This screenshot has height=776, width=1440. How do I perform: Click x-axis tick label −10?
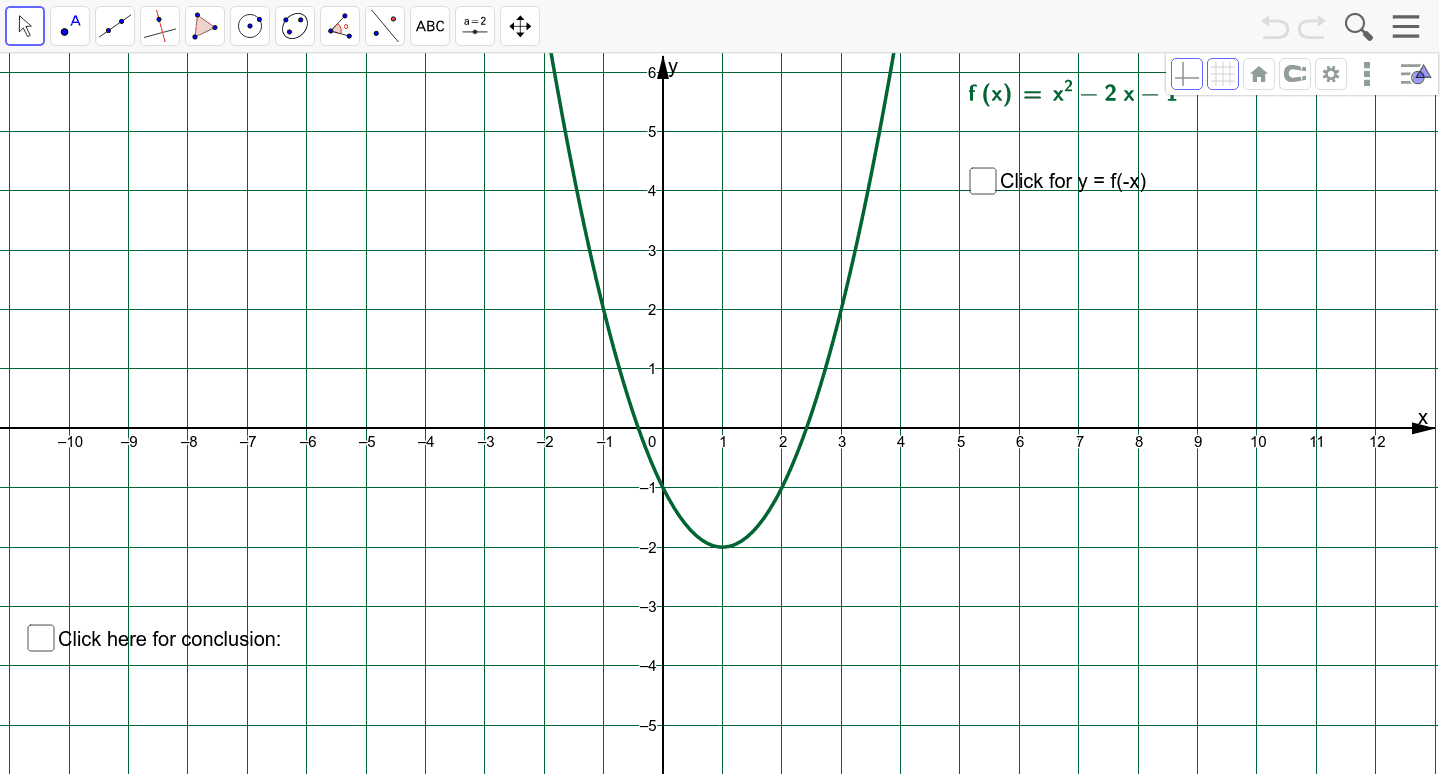[70, 442]
